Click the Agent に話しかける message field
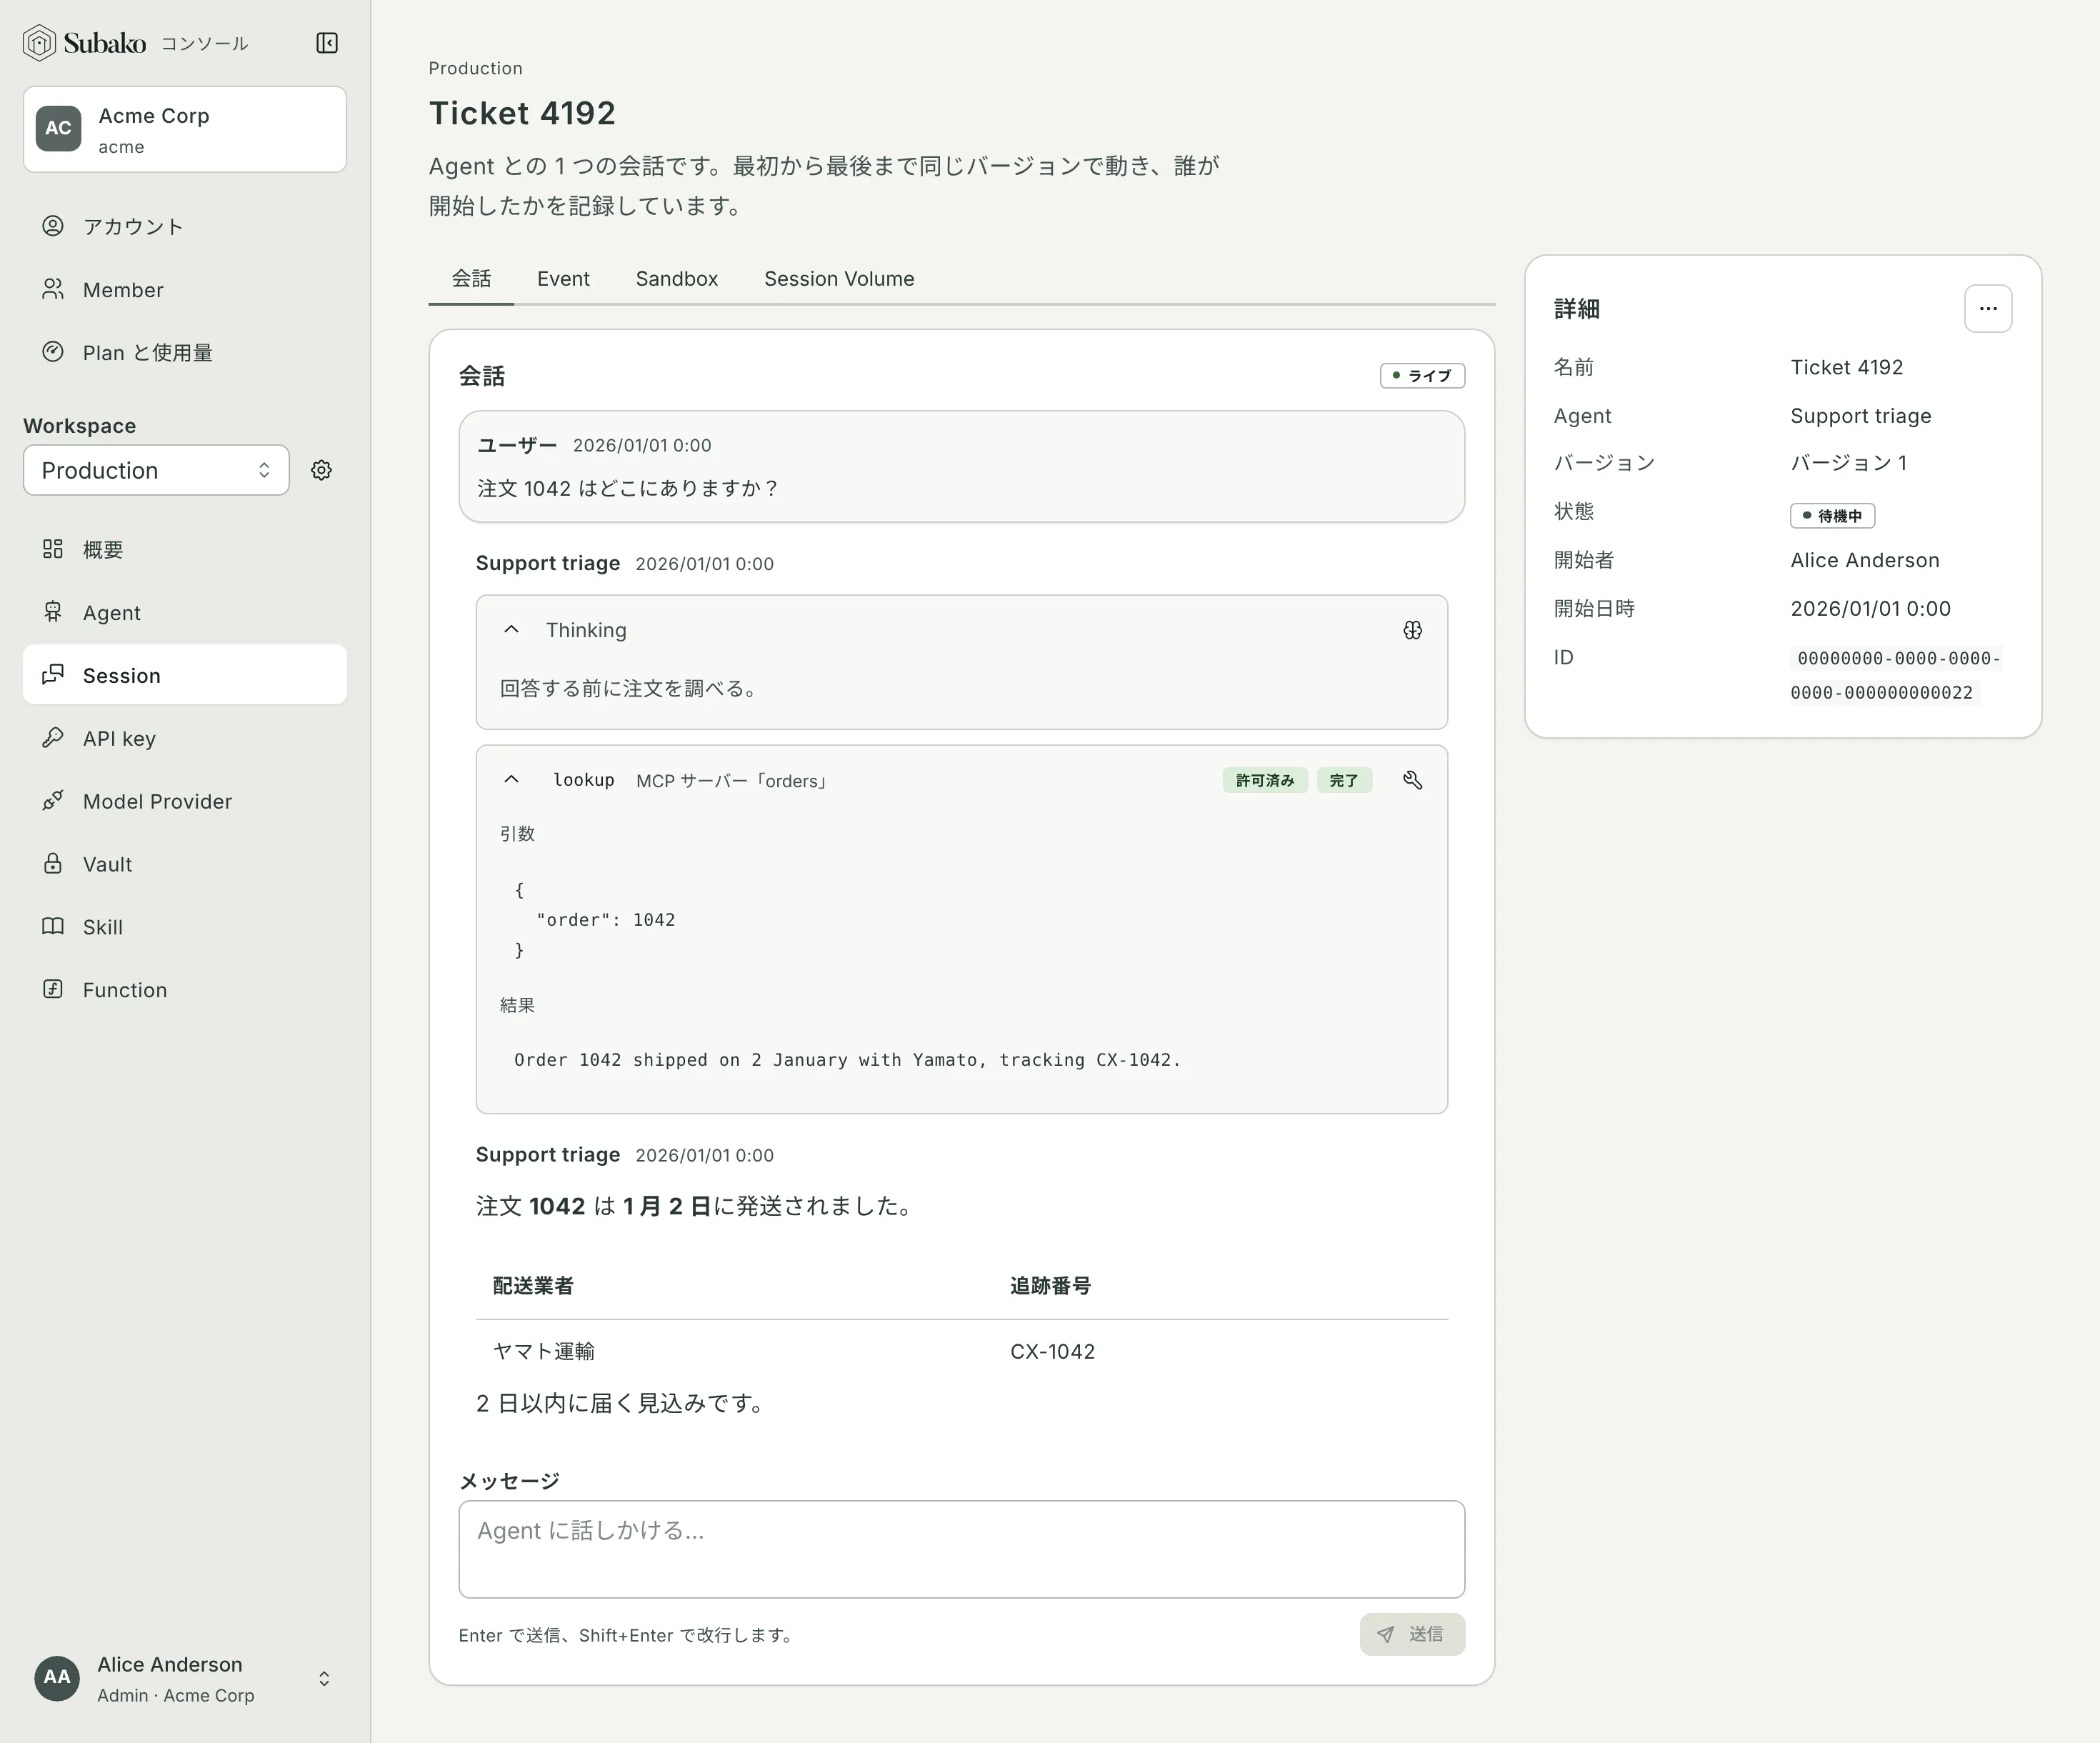Screen dimensions: 2100x1743 962,1549
